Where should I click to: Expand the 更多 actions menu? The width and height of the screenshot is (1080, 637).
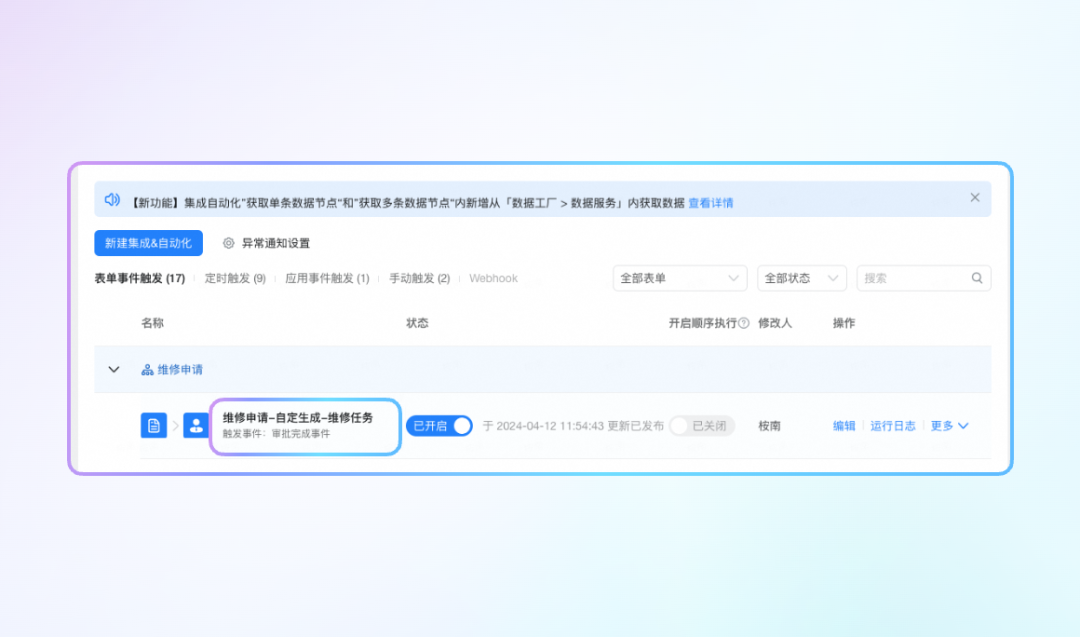[949, 426]
